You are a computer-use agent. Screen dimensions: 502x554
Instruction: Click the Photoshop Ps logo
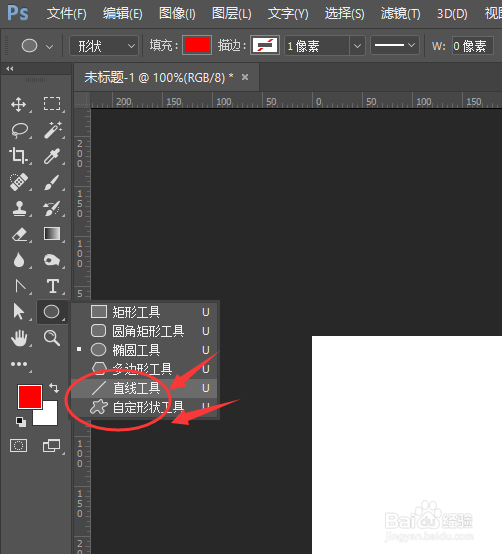[x=18, y=13]
